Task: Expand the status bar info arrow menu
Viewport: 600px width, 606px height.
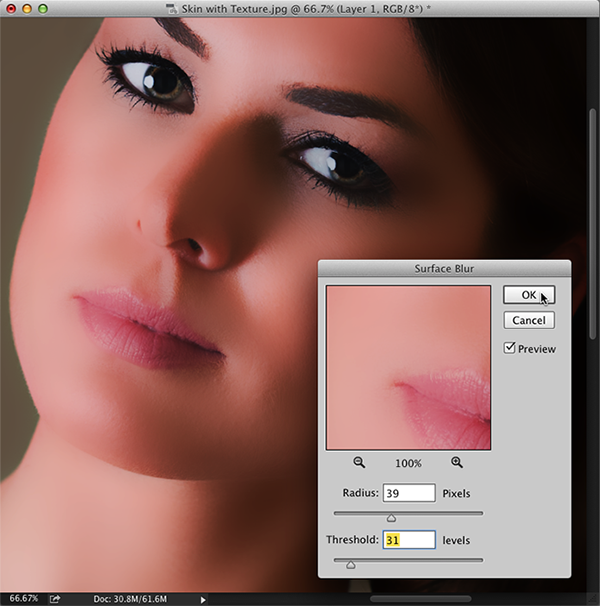Action: (x=204, y=599)
